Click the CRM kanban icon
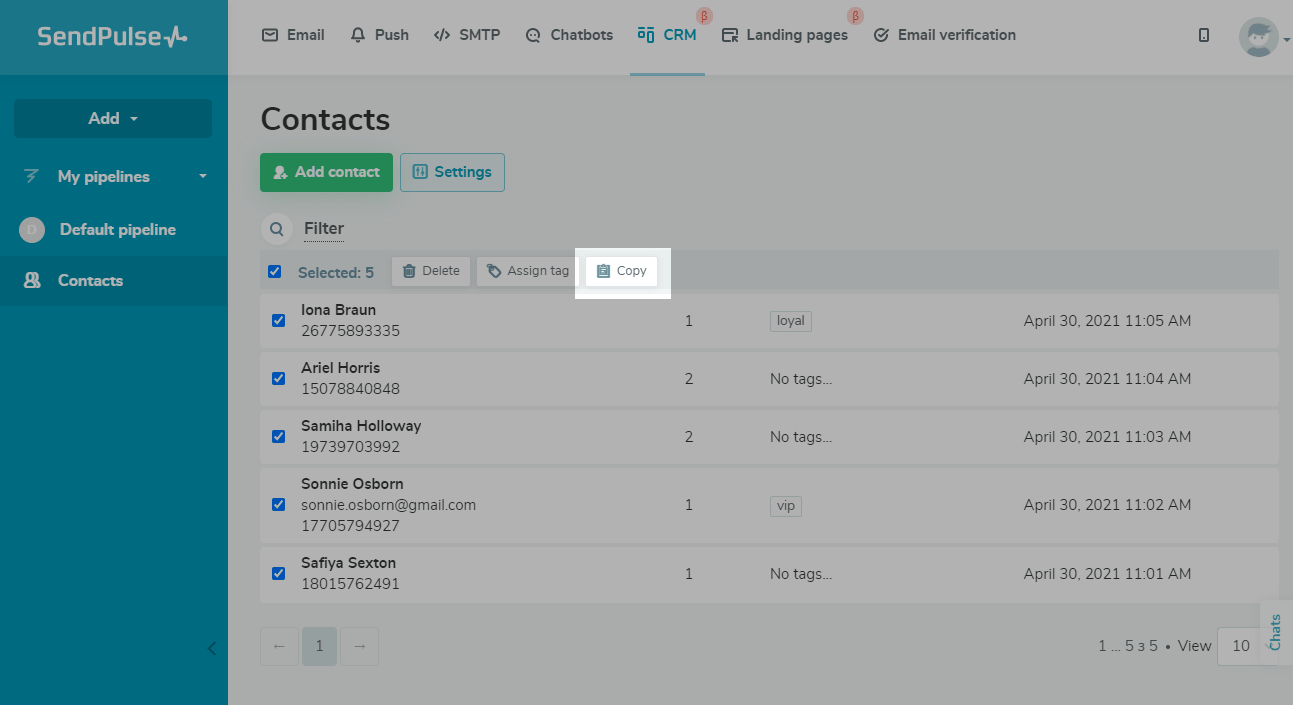The image size is (1293, 705). click(646, 35)
